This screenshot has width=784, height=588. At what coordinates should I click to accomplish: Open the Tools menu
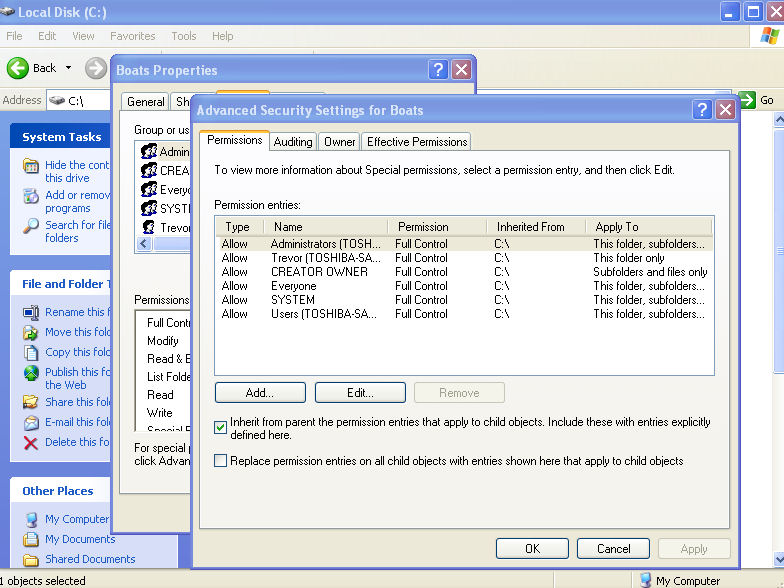(184, 36)
